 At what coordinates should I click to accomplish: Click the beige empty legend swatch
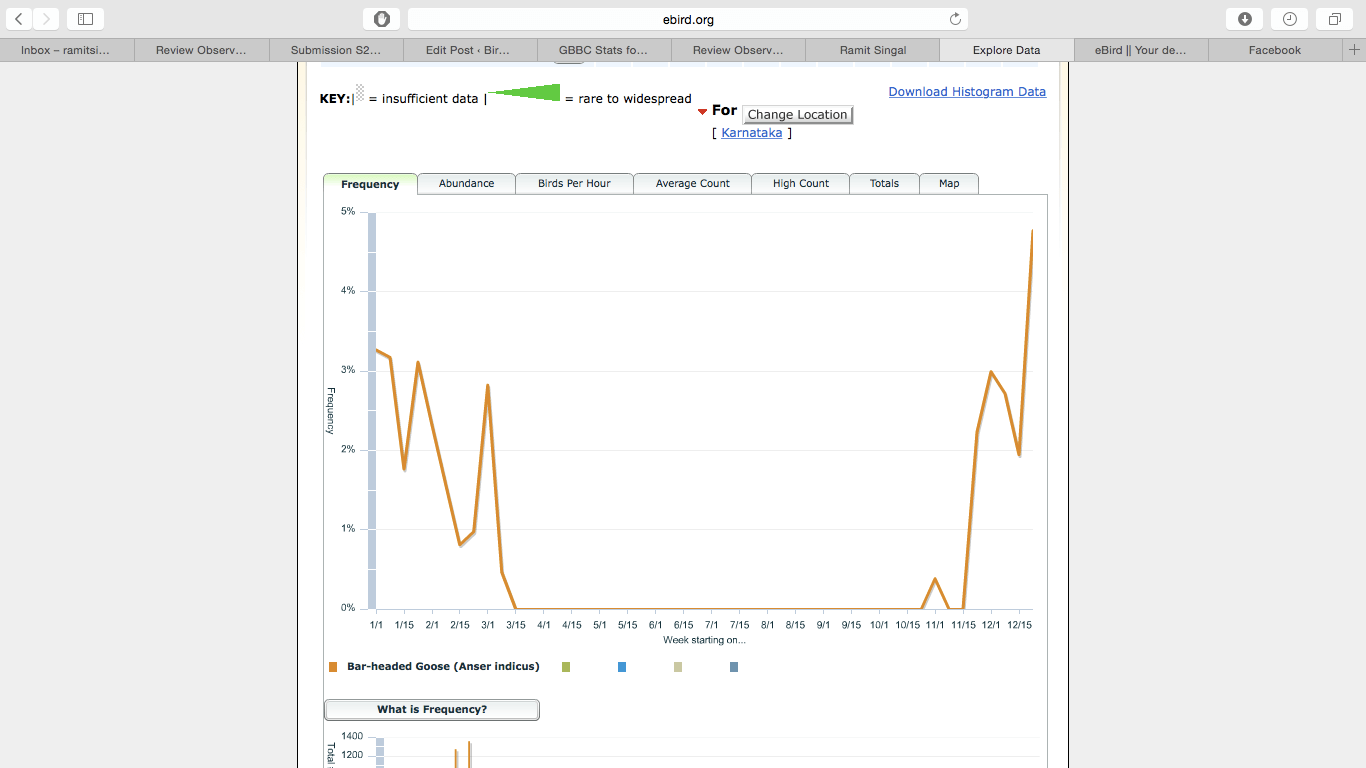[678, 666]
